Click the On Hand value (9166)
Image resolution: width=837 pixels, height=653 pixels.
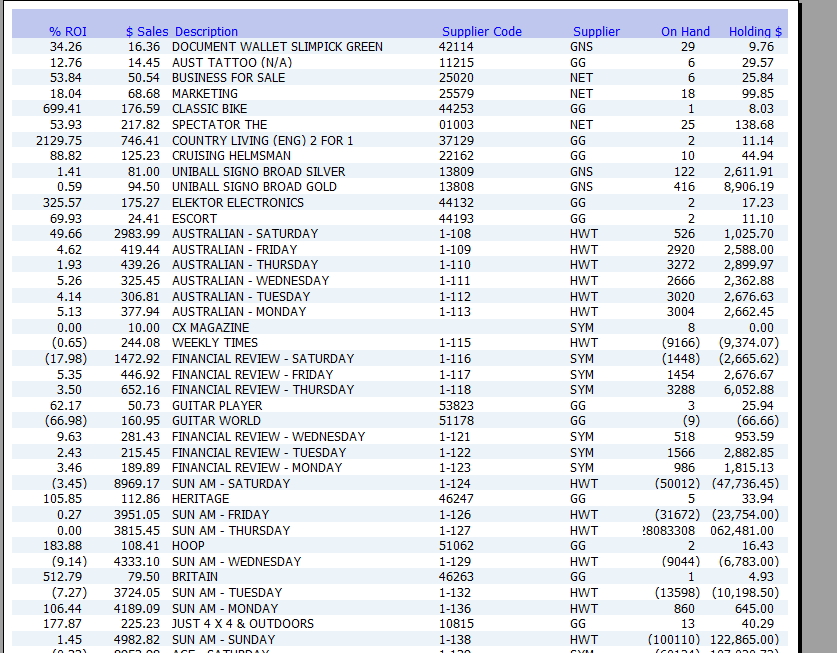681,343
